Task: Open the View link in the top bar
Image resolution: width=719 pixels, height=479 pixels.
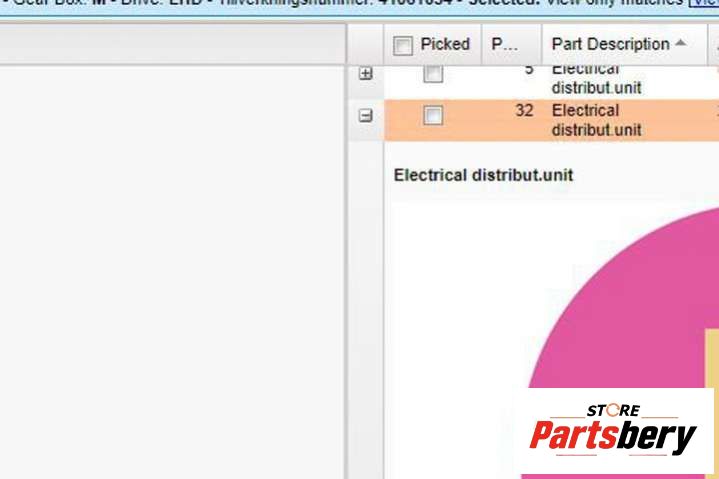Action: (x=704, y=3)
